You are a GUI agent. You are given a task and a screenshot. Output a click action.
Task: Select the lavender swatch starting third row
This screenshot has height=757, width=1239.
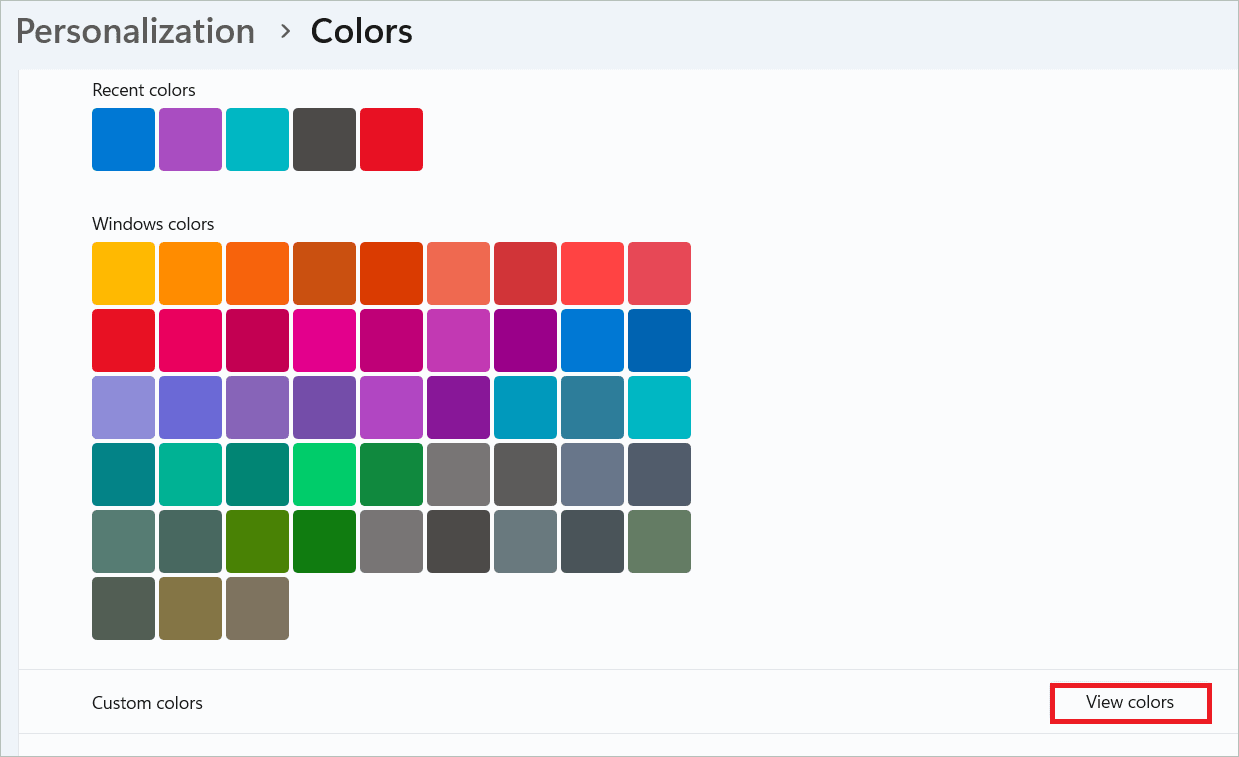click(x=123, y=407)
